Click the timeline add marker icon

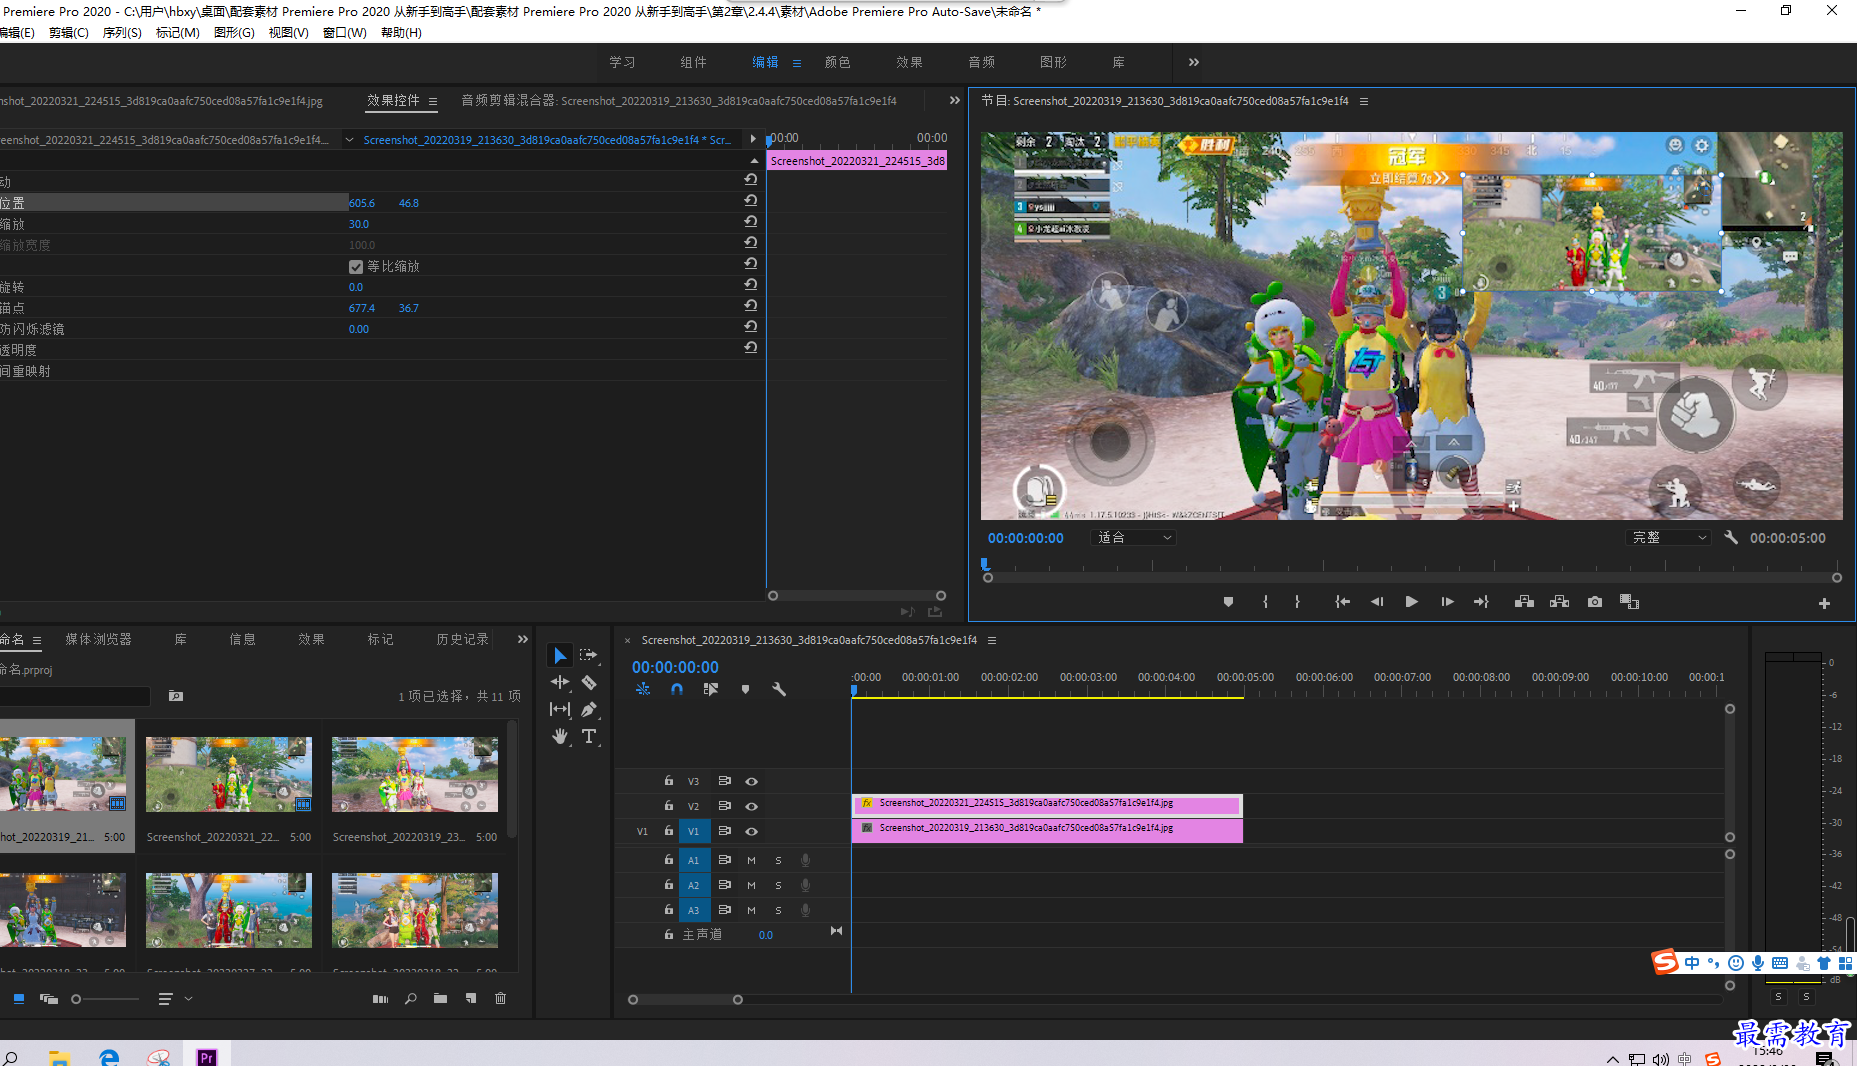pyautogui.click(x=745, y=689)
